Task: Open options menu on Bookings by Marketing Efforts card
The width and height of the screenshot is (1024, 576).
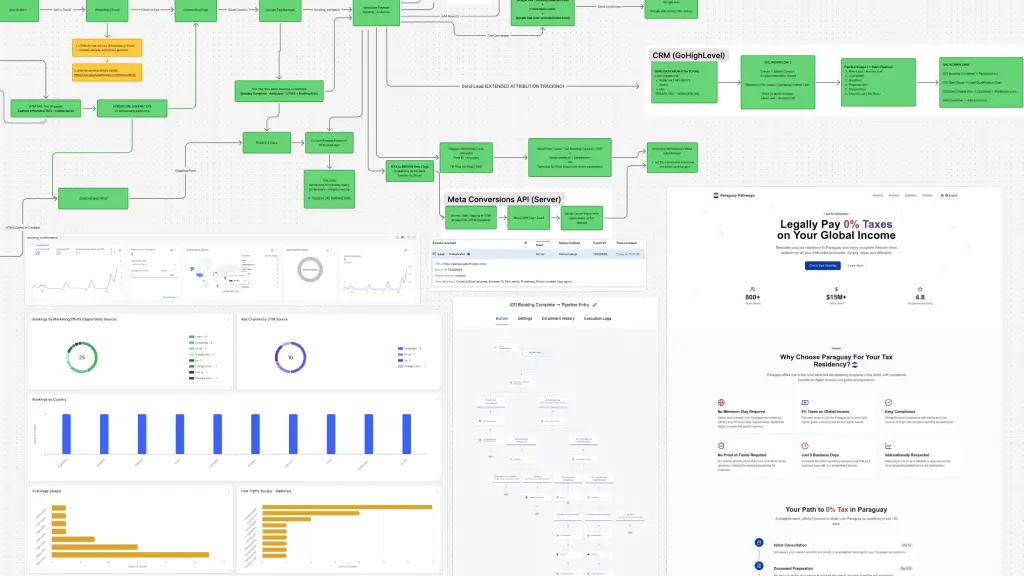Action: pyautogui.click(x=229, y=319)
